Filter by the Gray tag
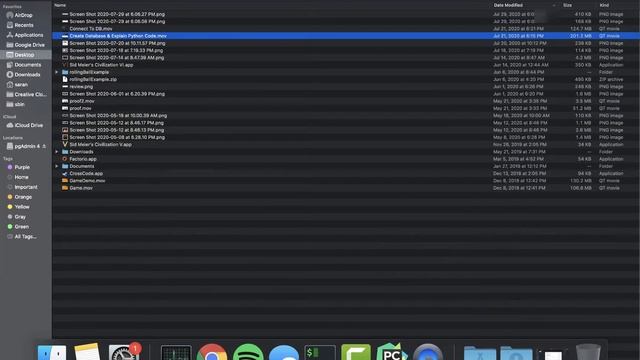 pyautogui.click(x=20, y=217)
